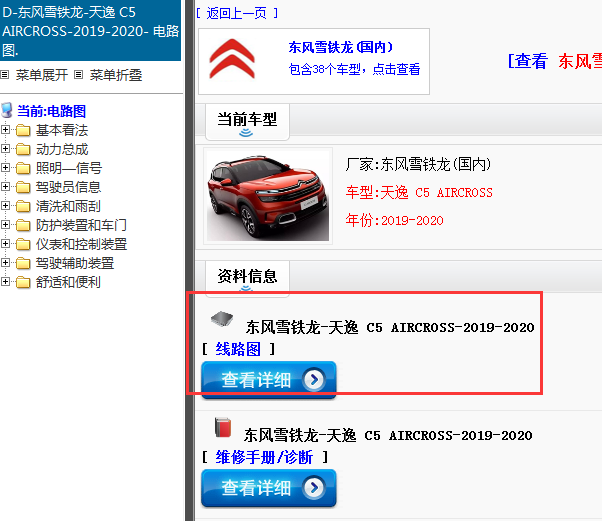This screenshot has height=521, width=602.
Task: Expand the 驾驶员信息 tree node
Action: pos(5,187)
